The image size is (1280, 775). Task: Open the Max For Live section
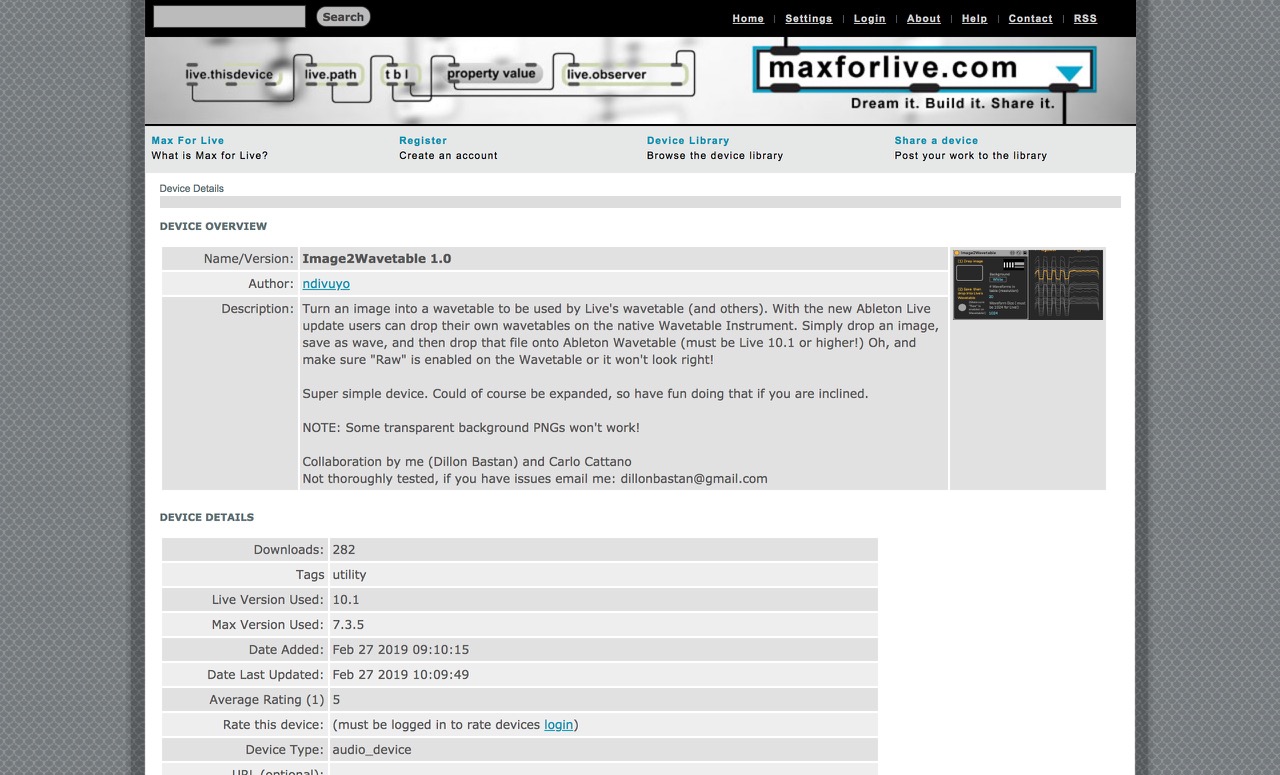188,141
